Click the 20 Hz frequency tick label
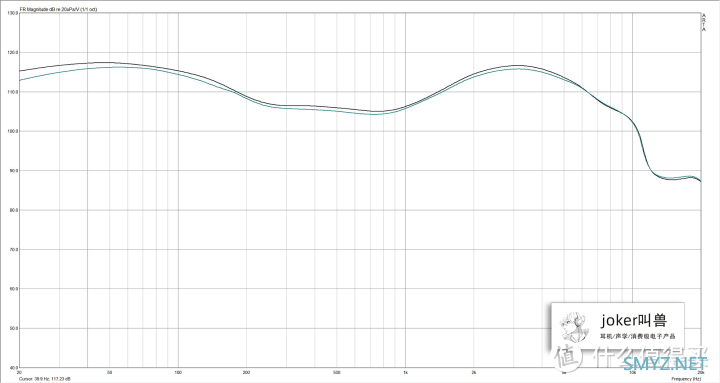This screenshot has height=383, width=720. [x=19, y=372]
